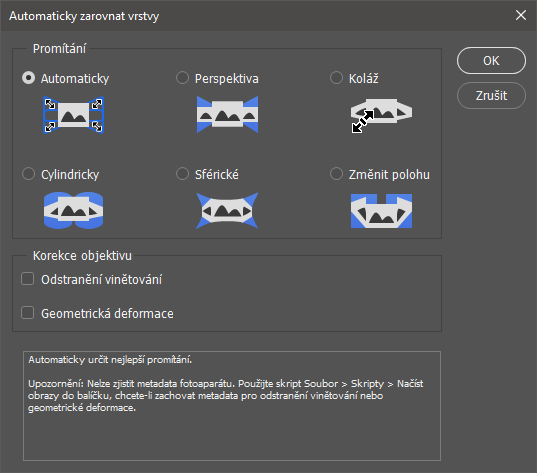
Task: Confirm with the OK button
Action: 491,61
